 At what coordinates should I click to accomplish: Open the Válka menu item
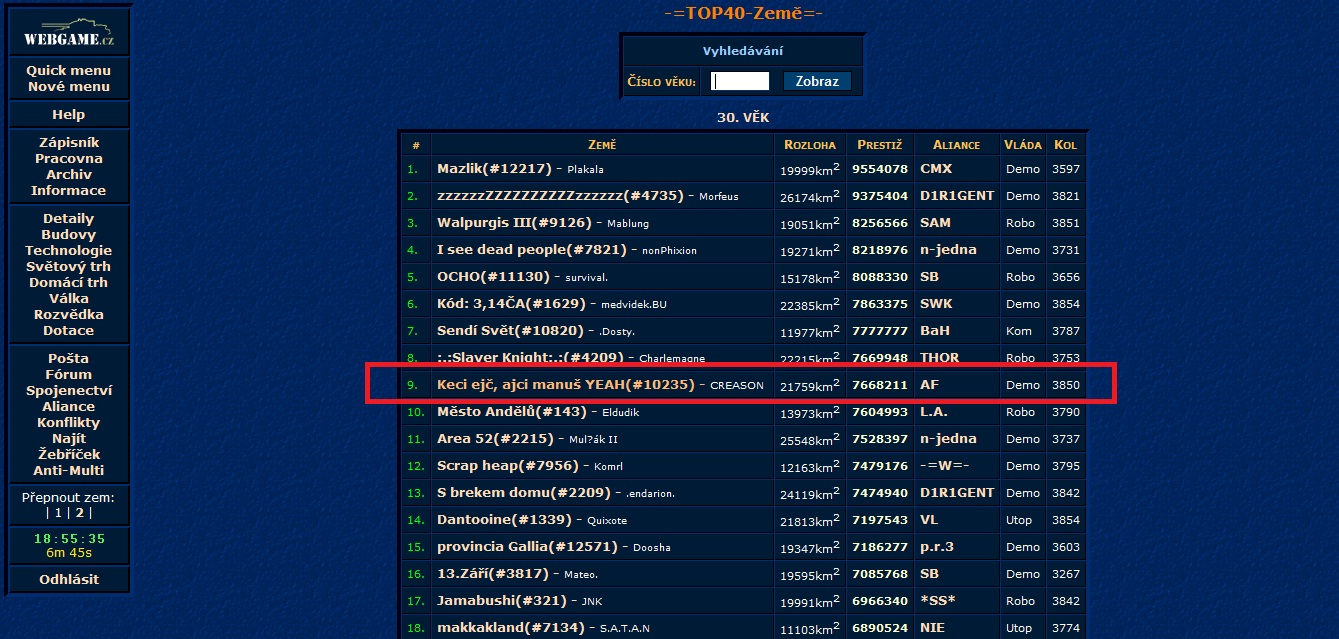[68, 299]
